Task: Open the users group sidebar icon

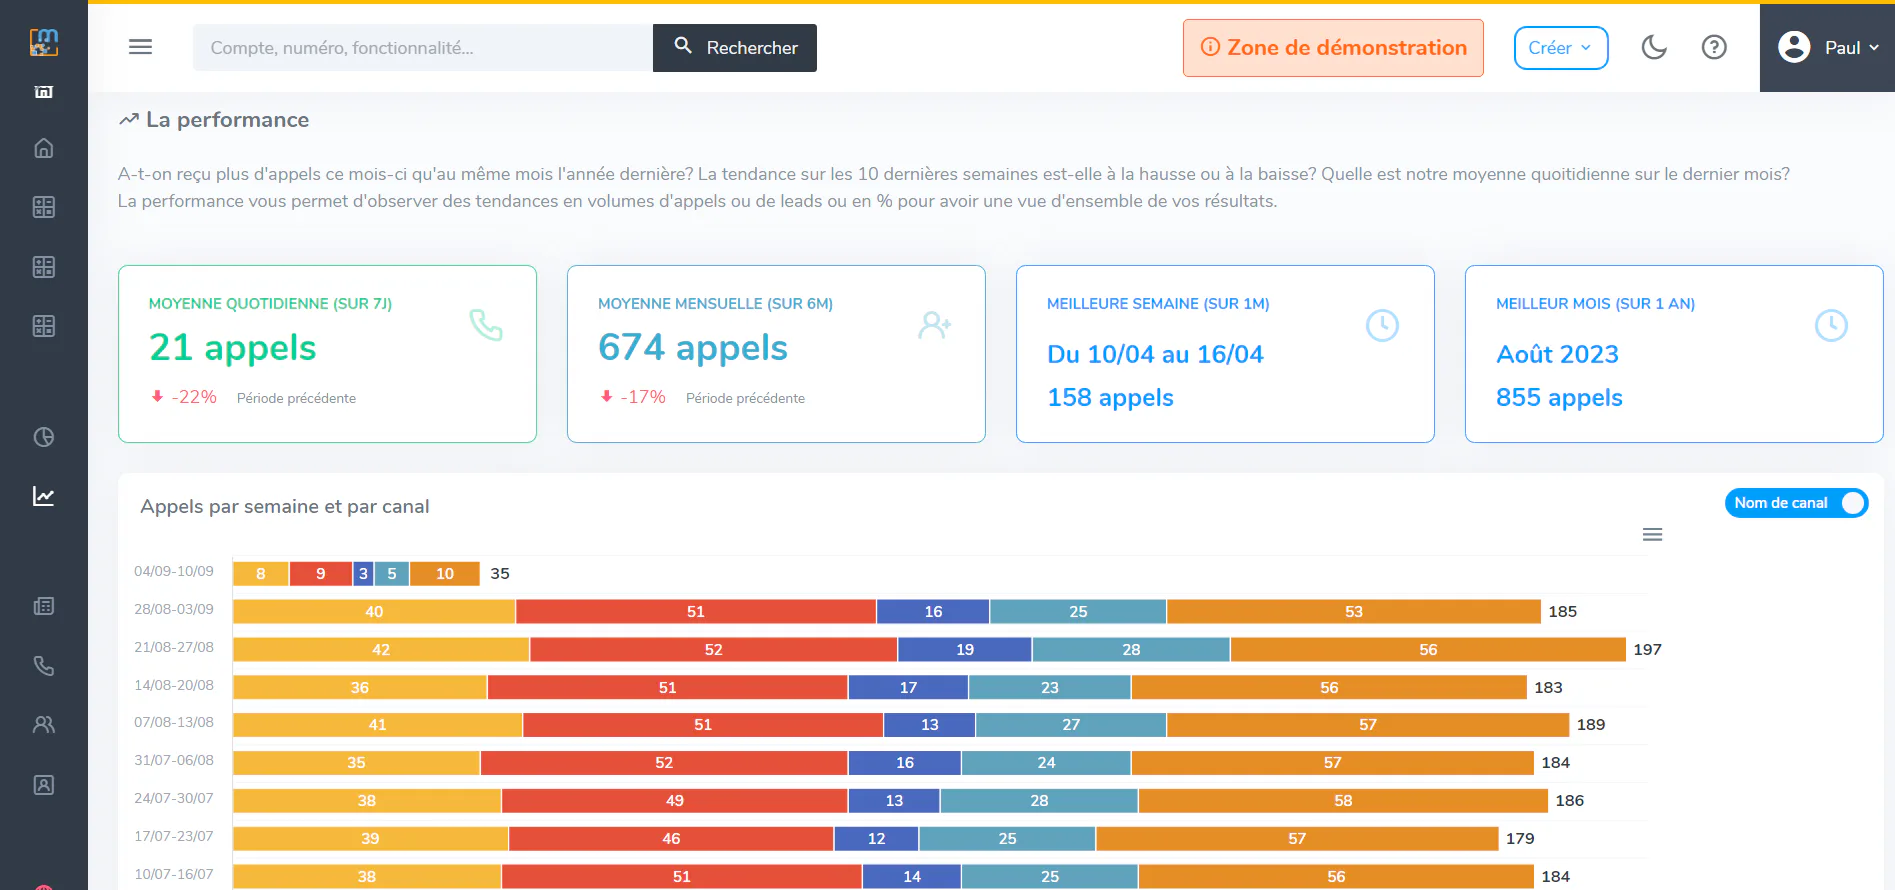Action: coord(44,725)
